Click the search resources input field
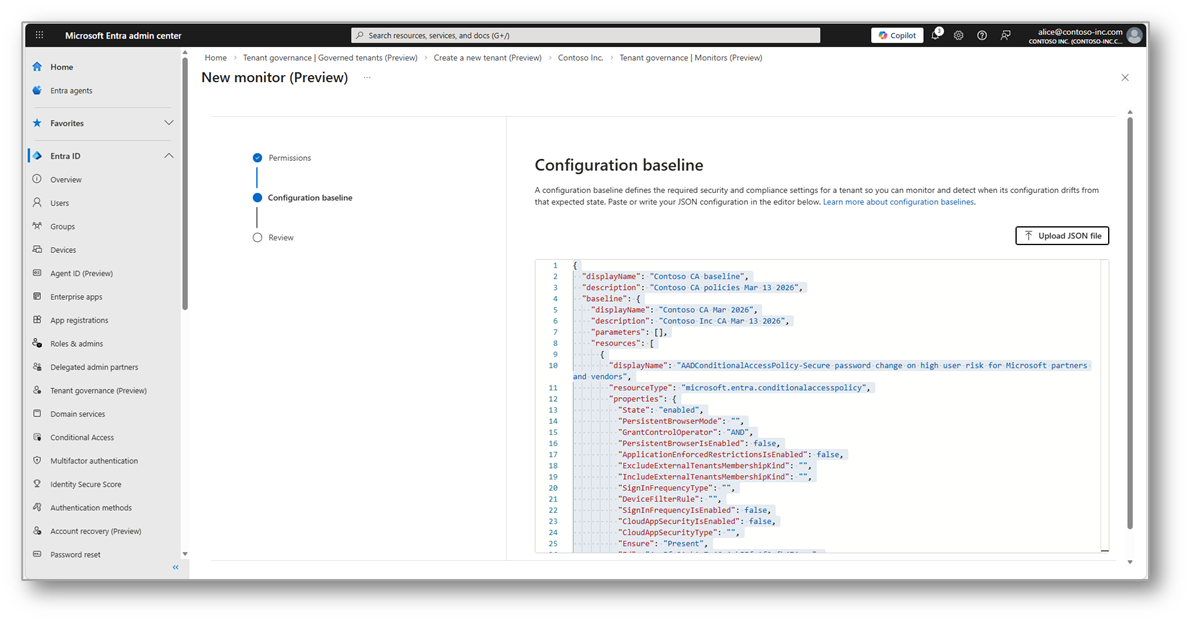The image size is (1192, 623). point(586,35)
